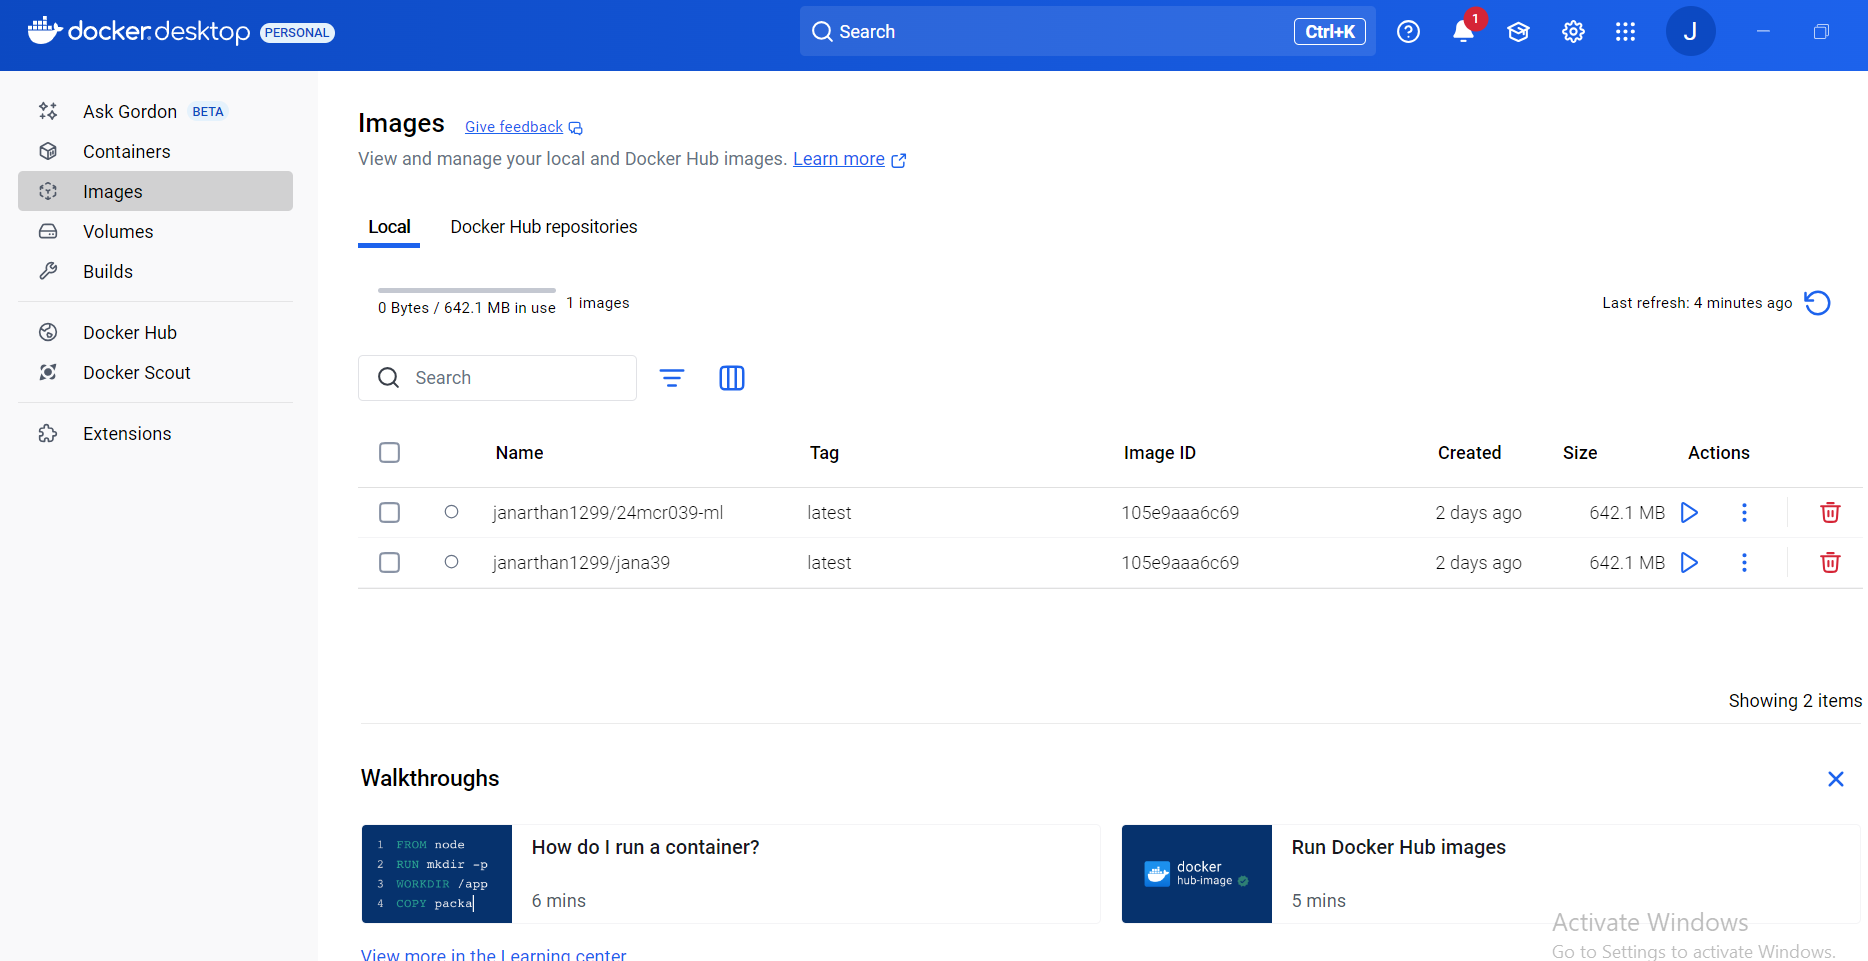The width and height of the screenshot is (1868, 961).
Task: Click the disk usage progress bar
Action: point(466,290)
